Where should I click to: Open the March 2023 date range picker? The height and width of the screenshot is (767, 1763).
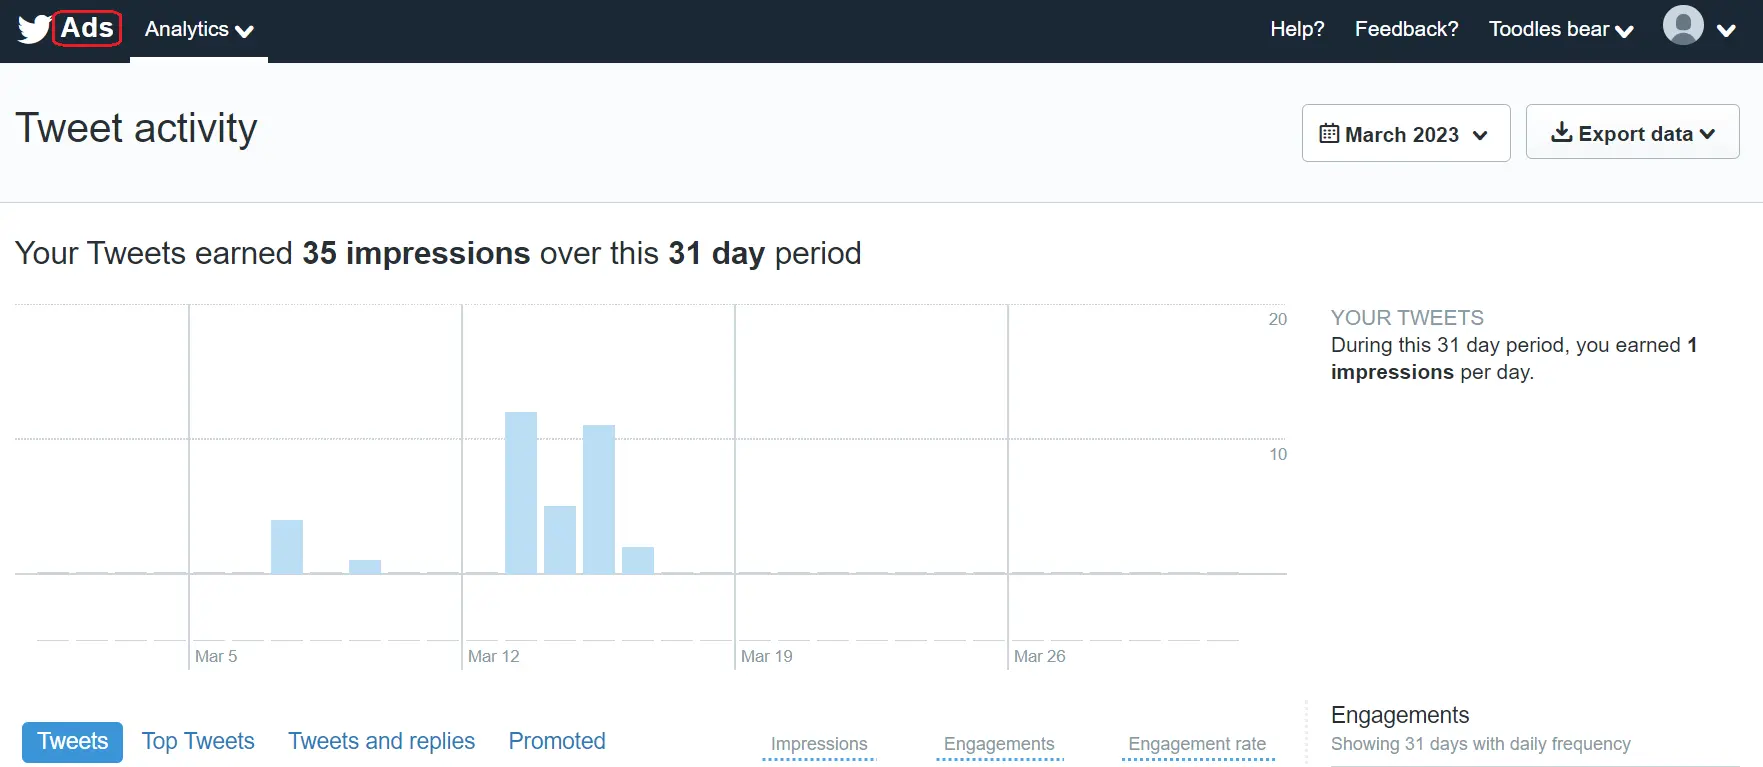[1405, 134]
